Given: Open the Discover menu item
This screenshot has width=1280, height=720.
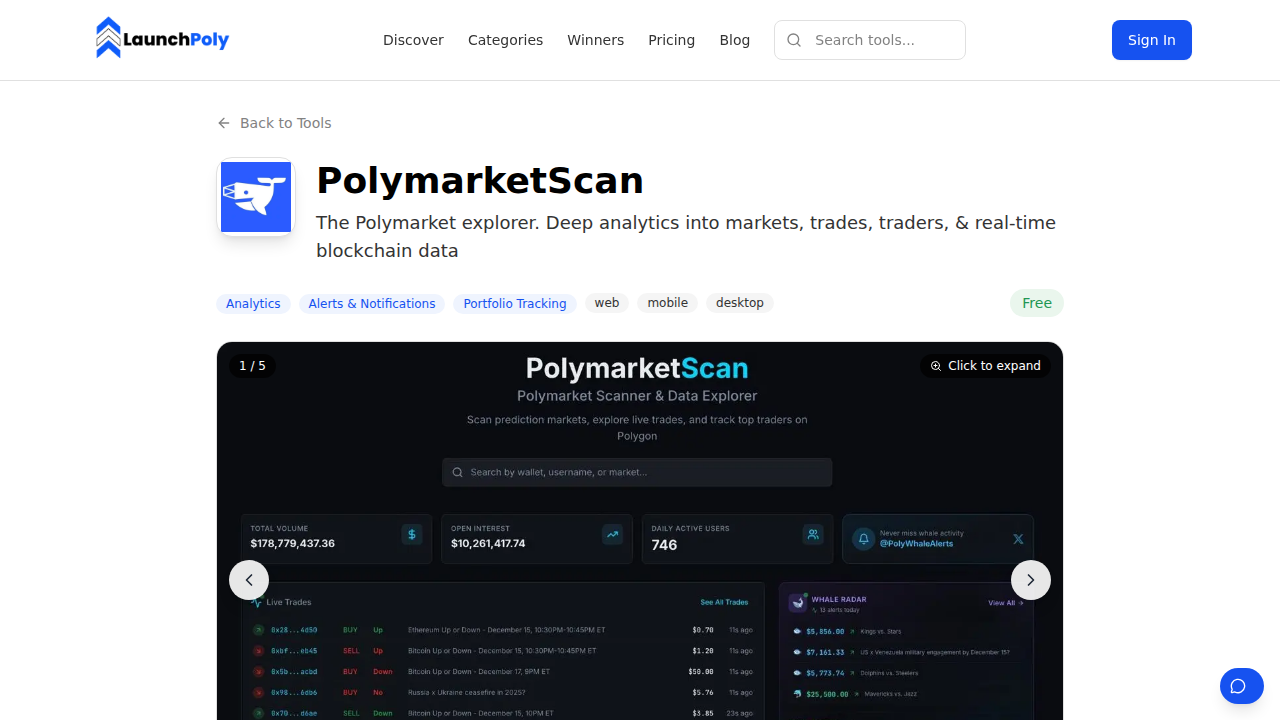Looking at the screenshot, I should 413,40.
